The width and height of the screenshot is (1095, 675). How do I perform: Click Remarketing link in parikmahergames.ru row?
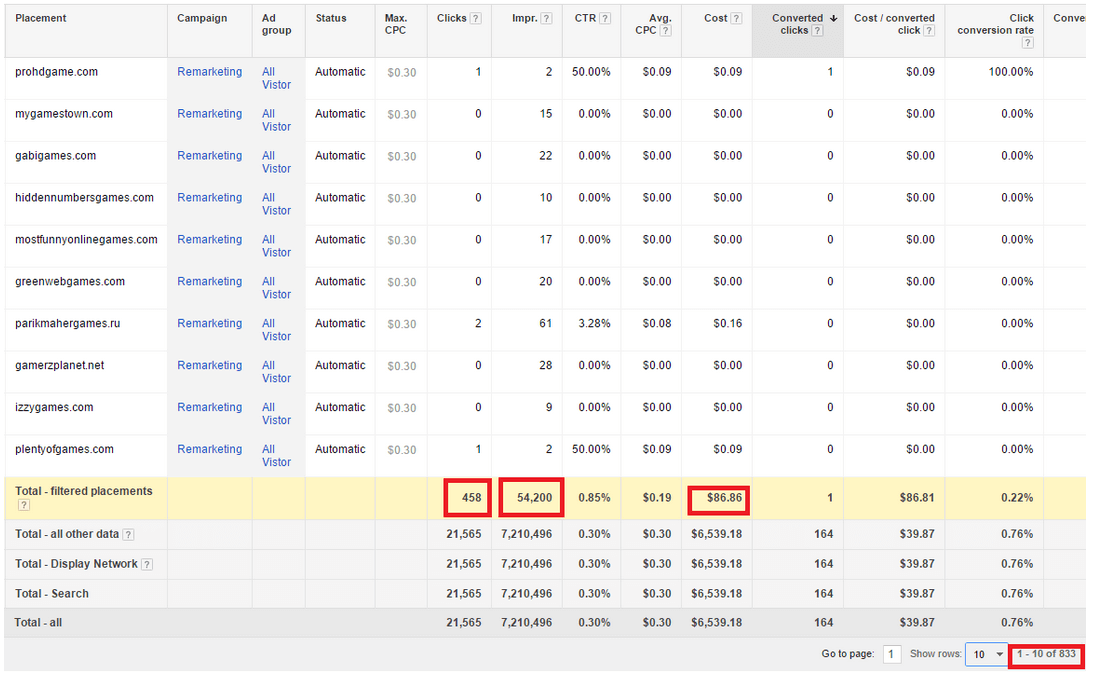[x=209, y=323]
